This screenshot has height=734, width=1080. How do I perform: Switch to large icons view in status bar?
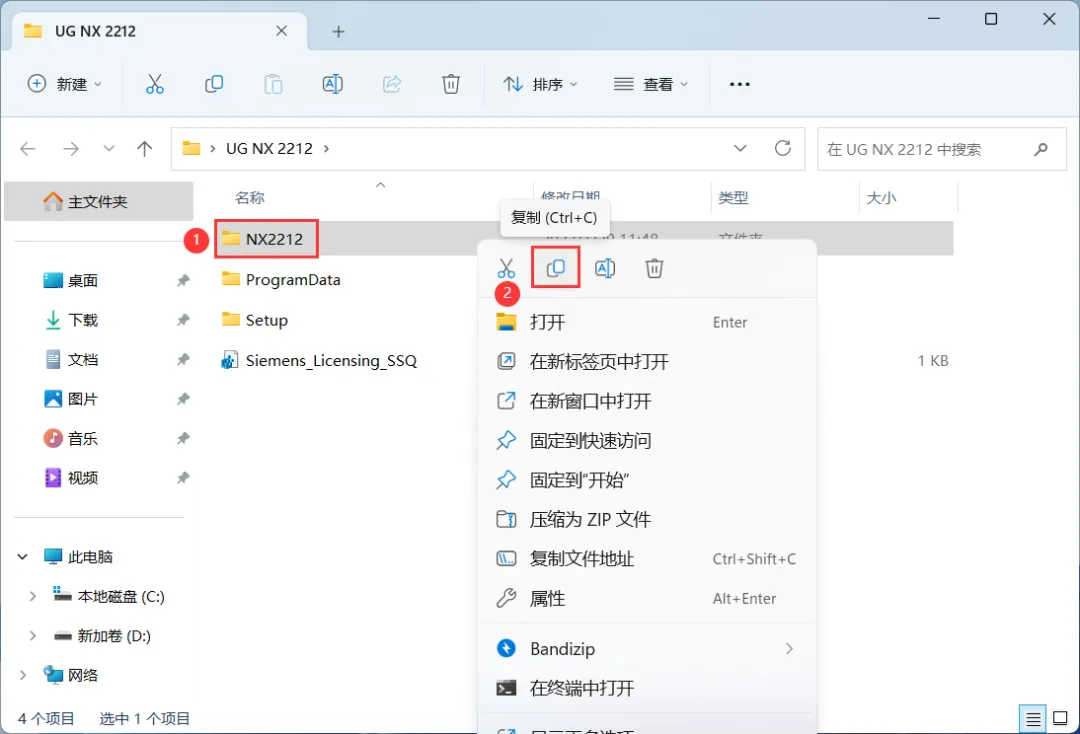tap(1061, 719)
